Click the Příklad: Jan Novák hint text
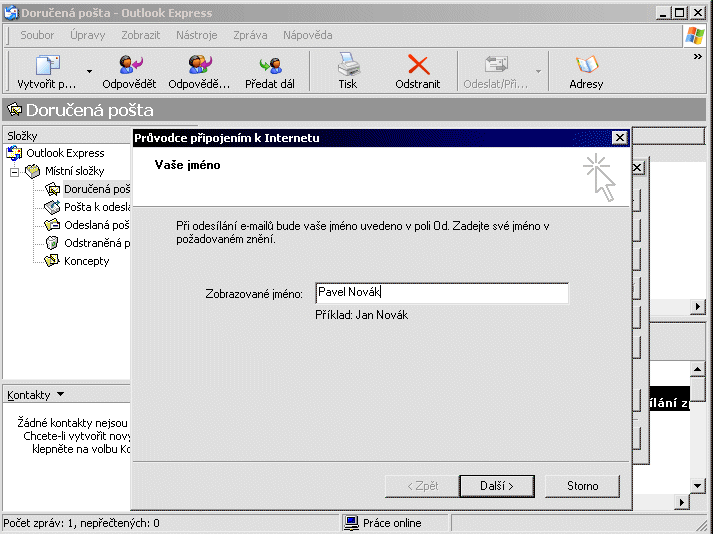 pyautogui.click(x=362, y=315)
